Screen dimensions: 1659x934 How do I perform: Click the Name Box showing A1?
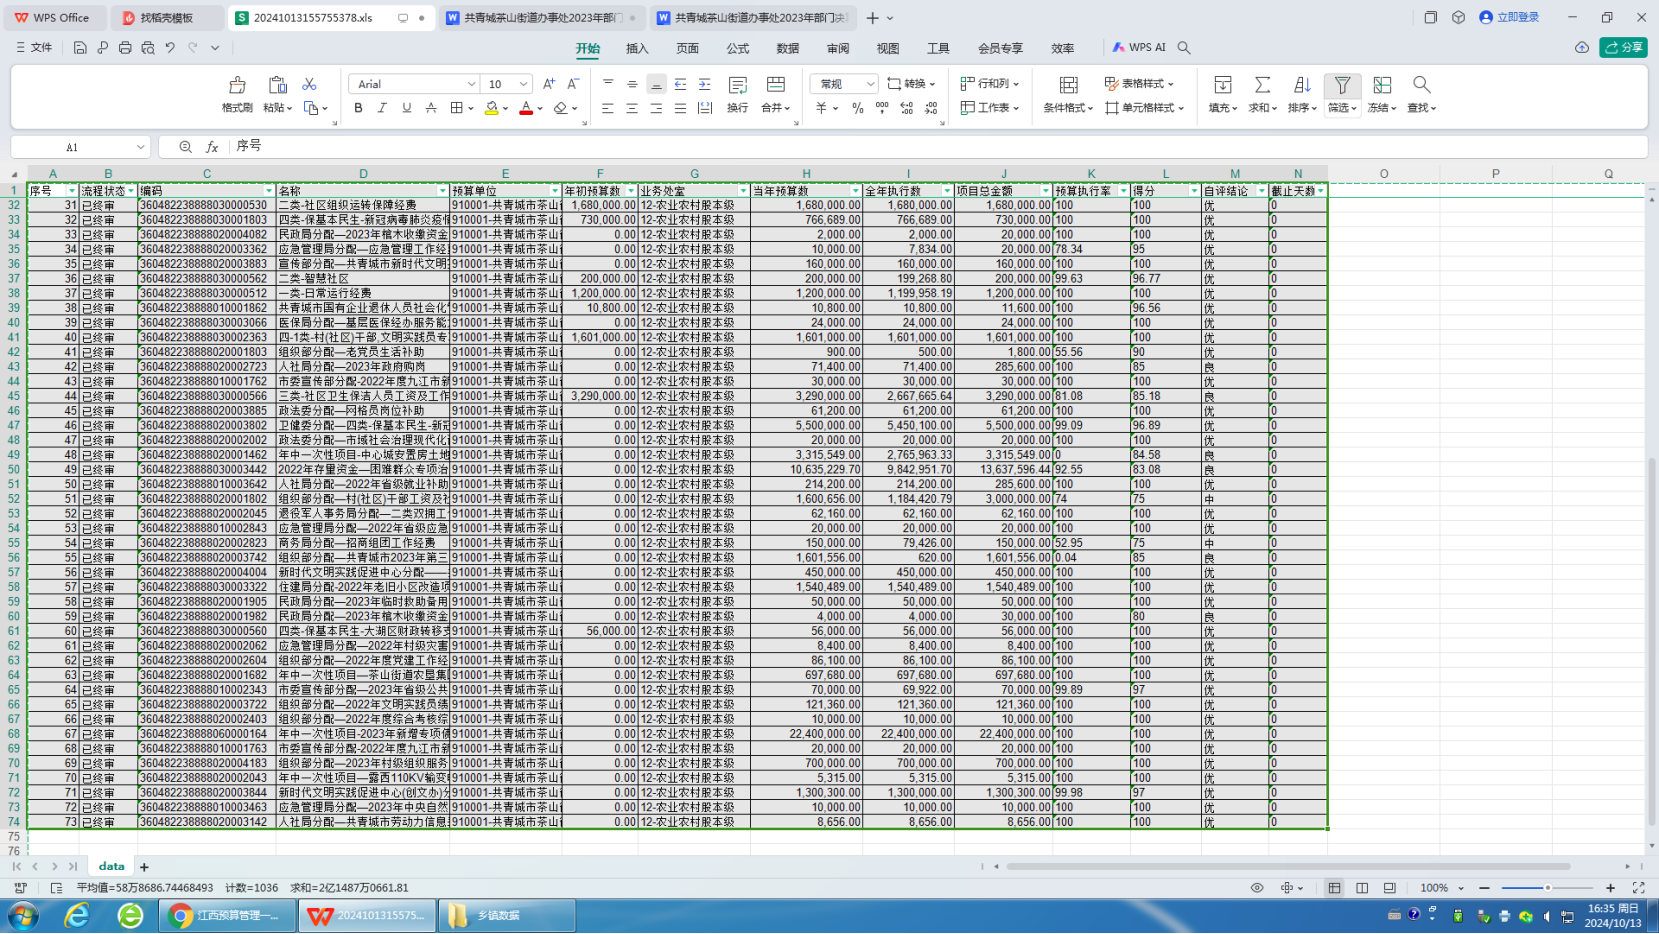point(72,147)
